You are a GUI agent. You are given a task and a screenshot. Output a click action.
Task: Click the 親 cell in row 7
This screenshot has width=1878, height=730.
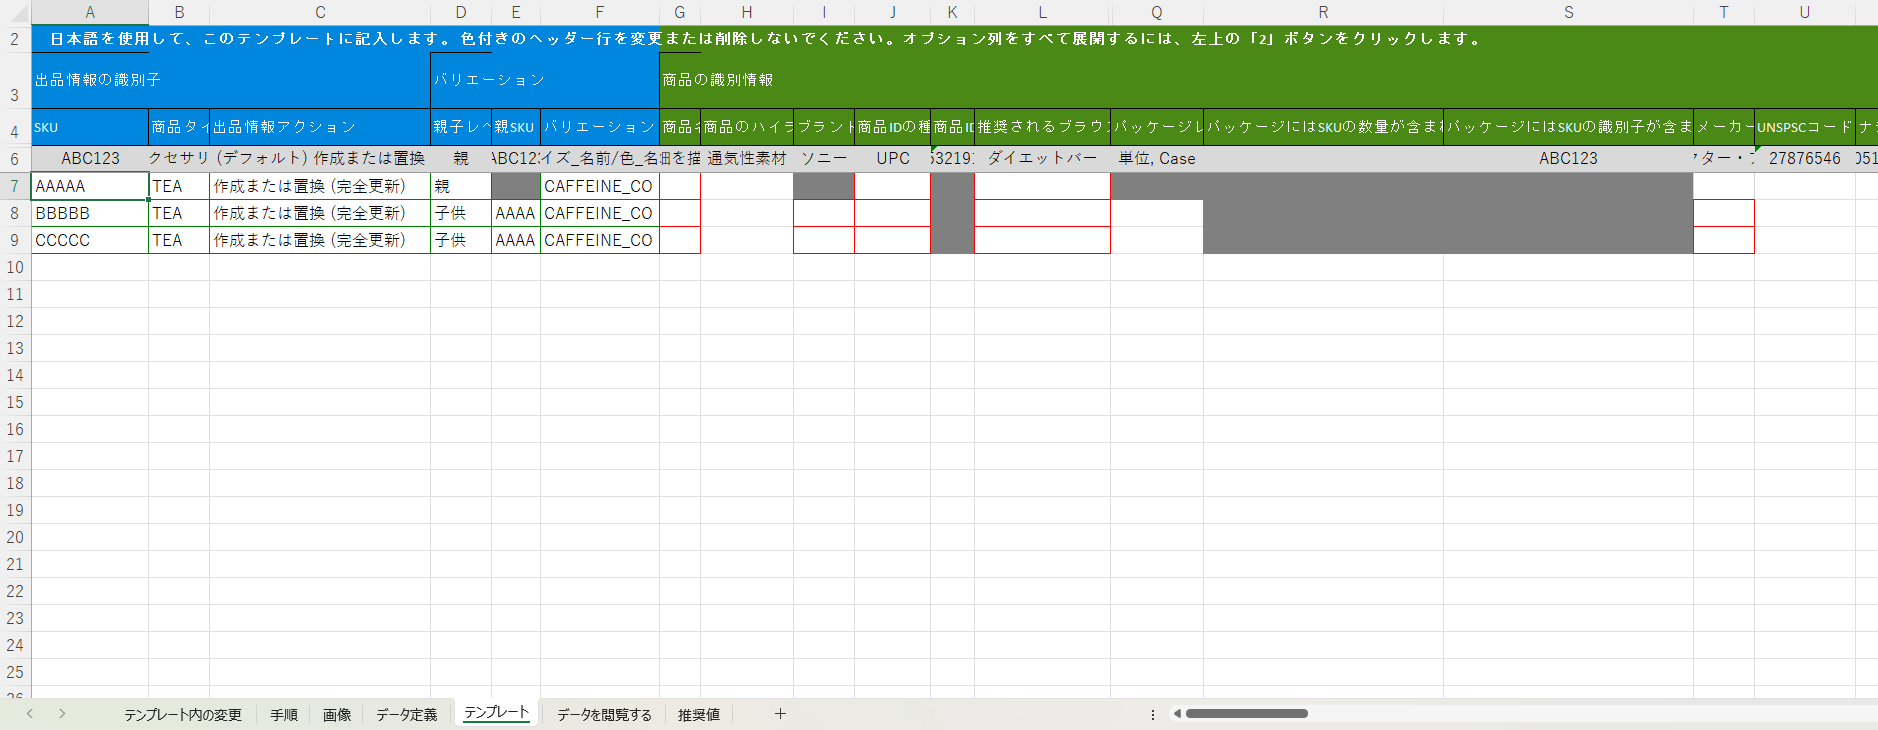tap(461, 186)
